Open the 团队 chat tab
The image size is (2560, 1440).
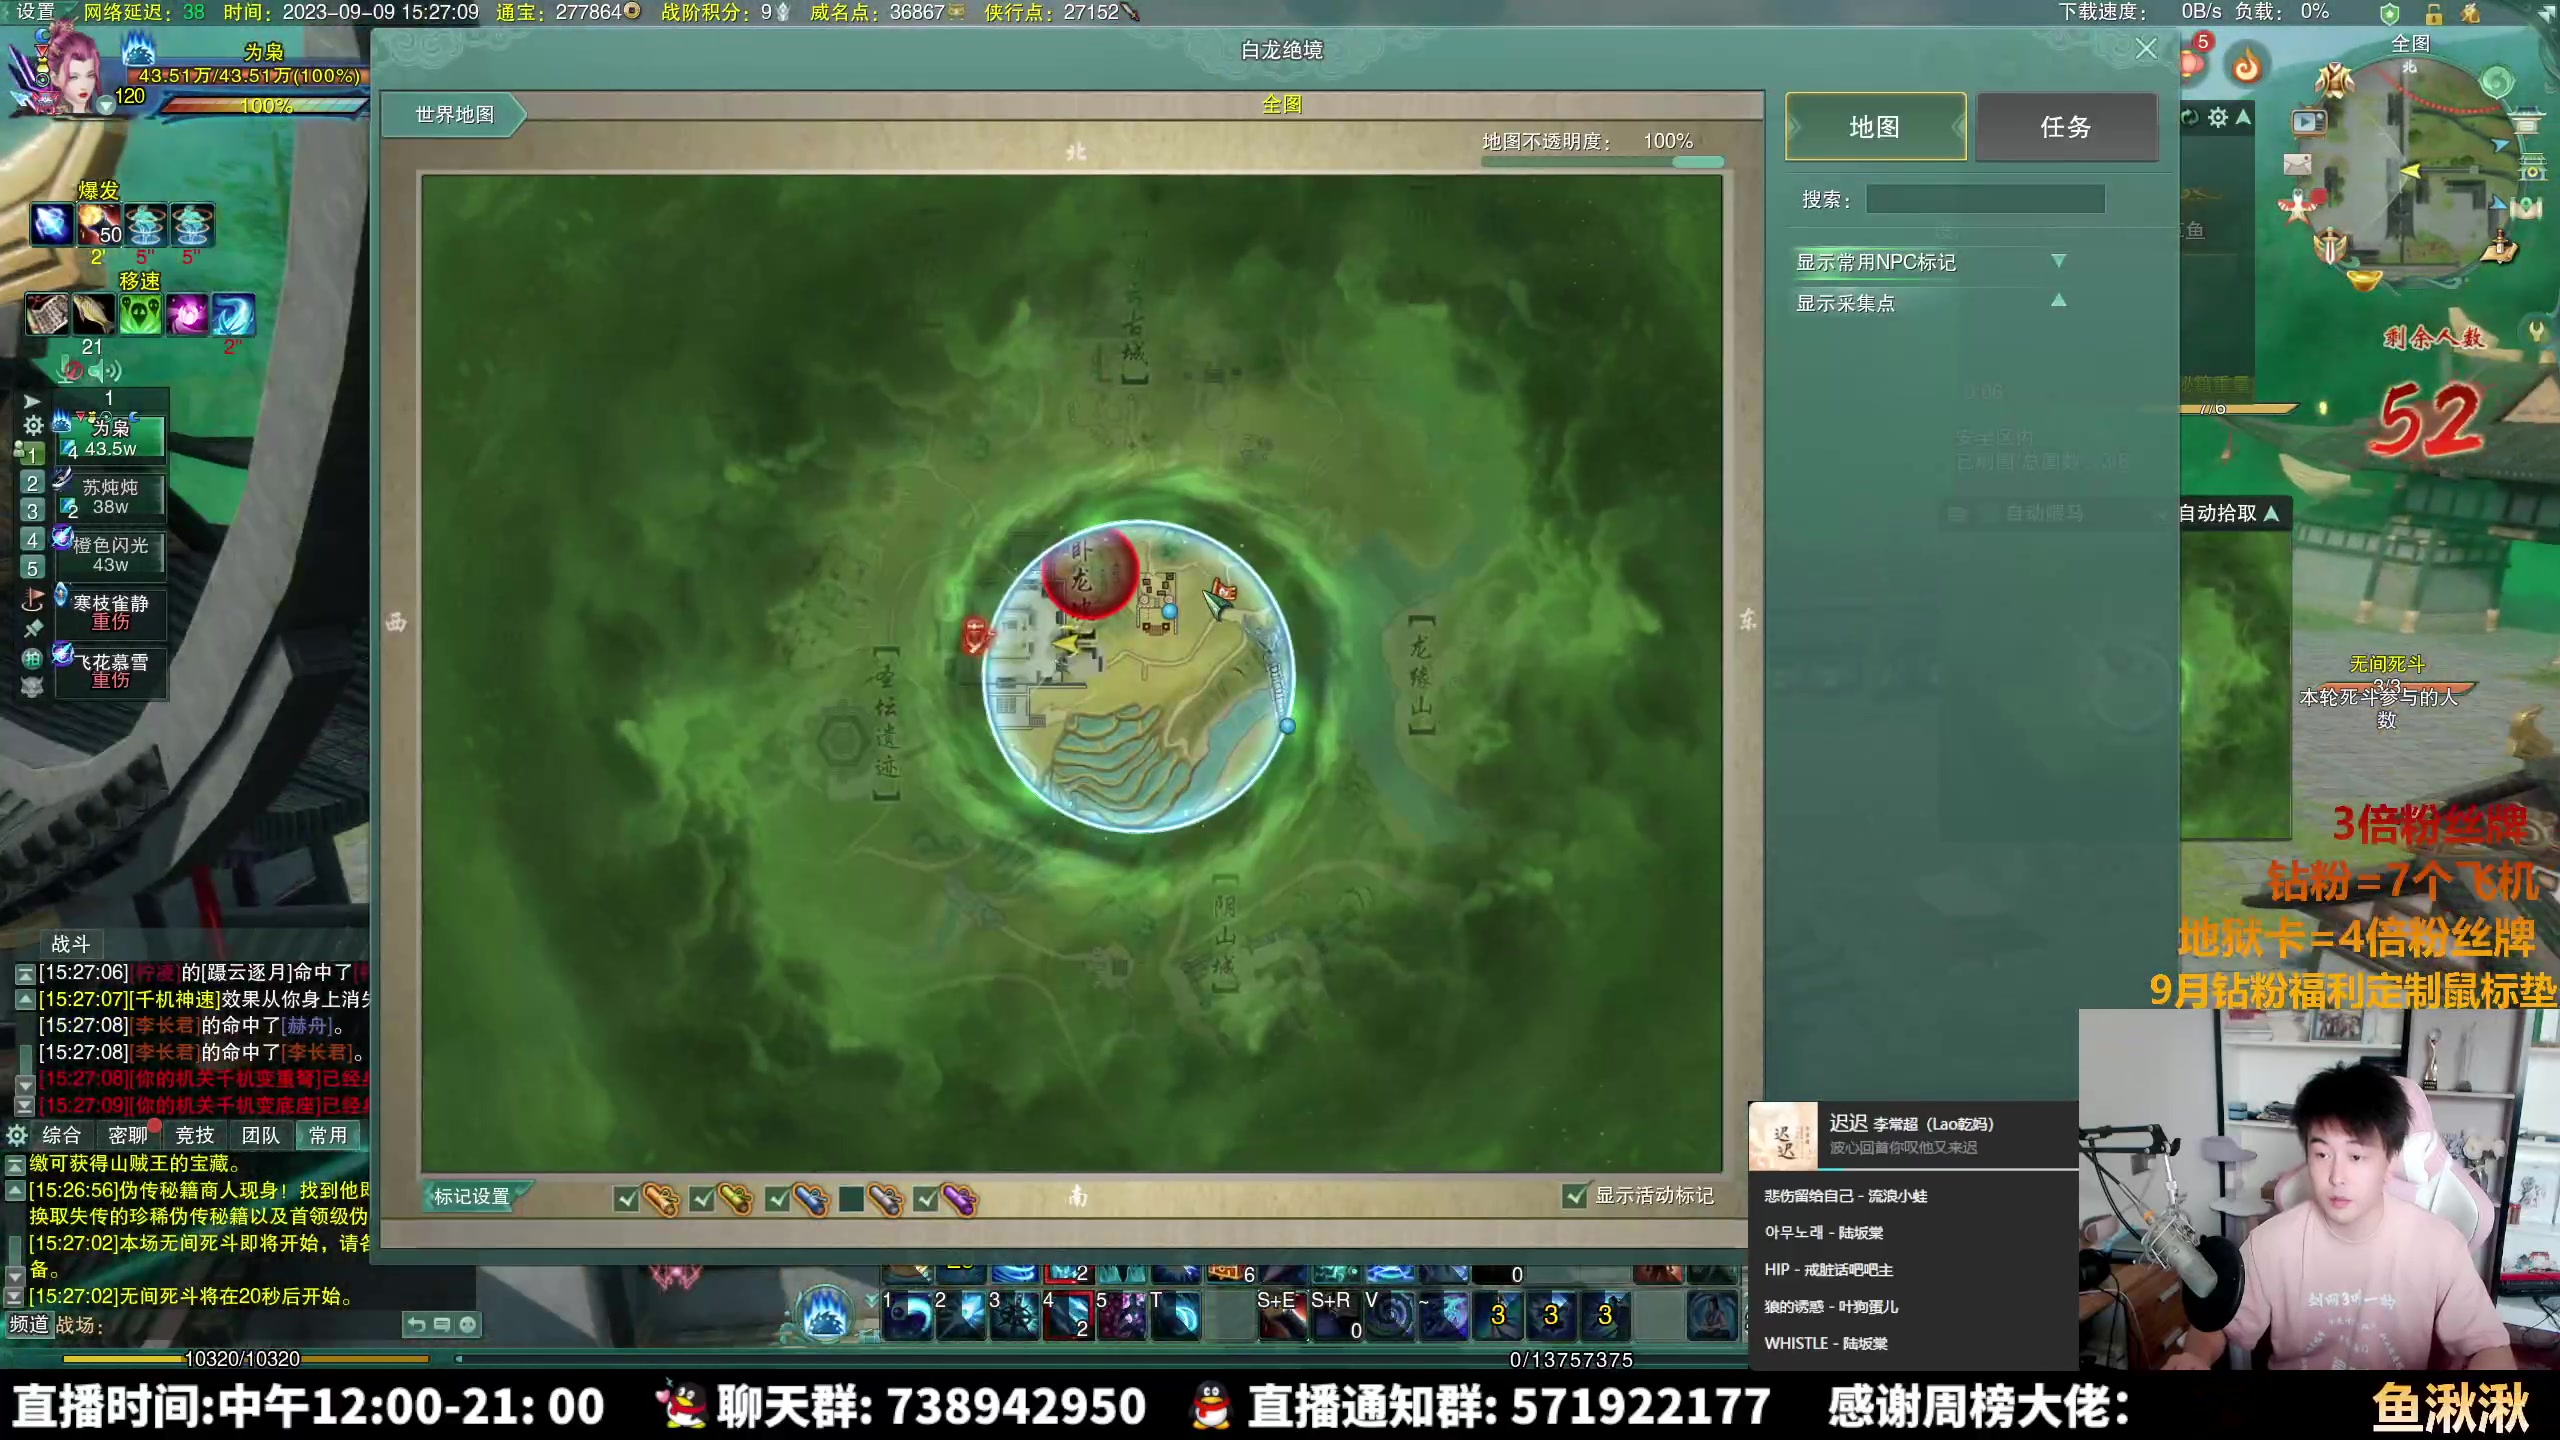pyautogui.click(x=261, y=1135)
